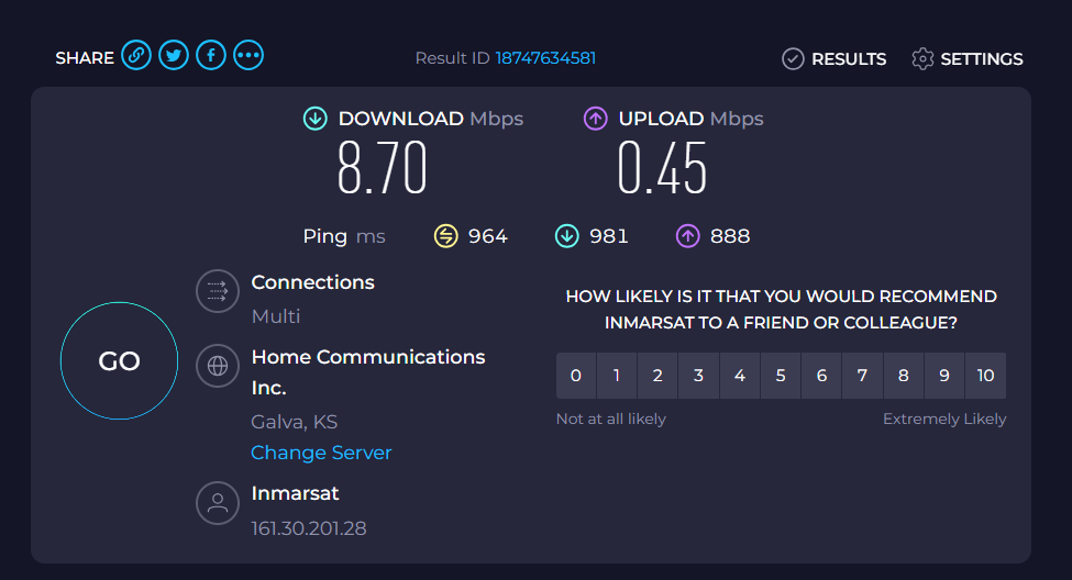Open the RESULTS menu item
Viewport: 1072px width, 580px height.
point(848,59)
